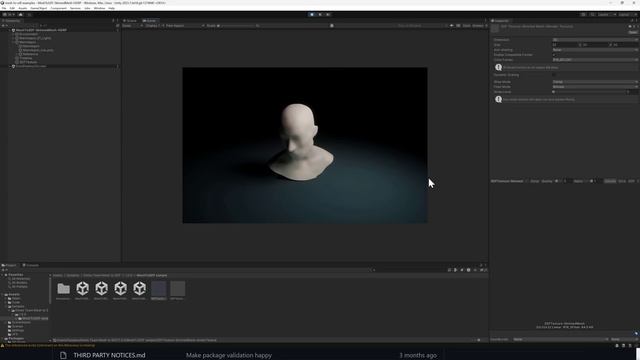Click the Pause button in the toolbar
The width and height of the screenshot is (640, 360).
pyautogui.click(x=320, y=14)
